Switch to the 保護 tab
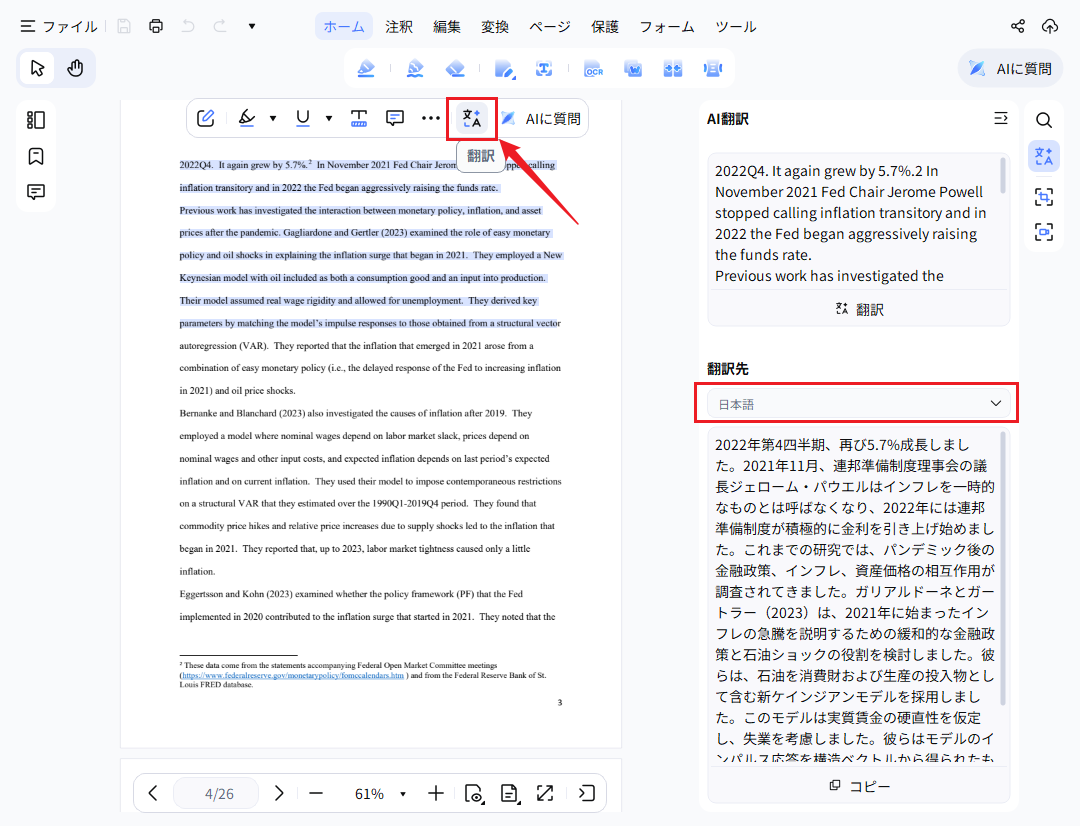Image resolution: width=1080 pixels, height=826 pixels. 605,27
